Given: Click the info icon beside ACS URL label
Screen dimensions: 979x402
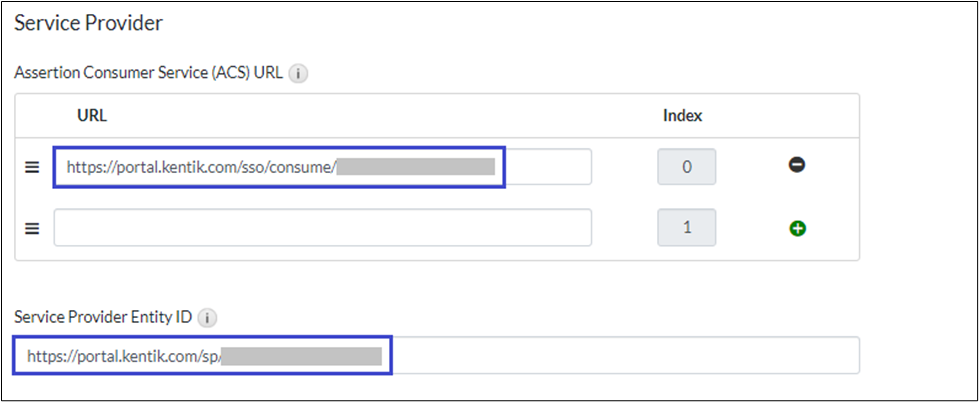Looking at the screenshot, I should pyautogui.click(x=298, y=73).
